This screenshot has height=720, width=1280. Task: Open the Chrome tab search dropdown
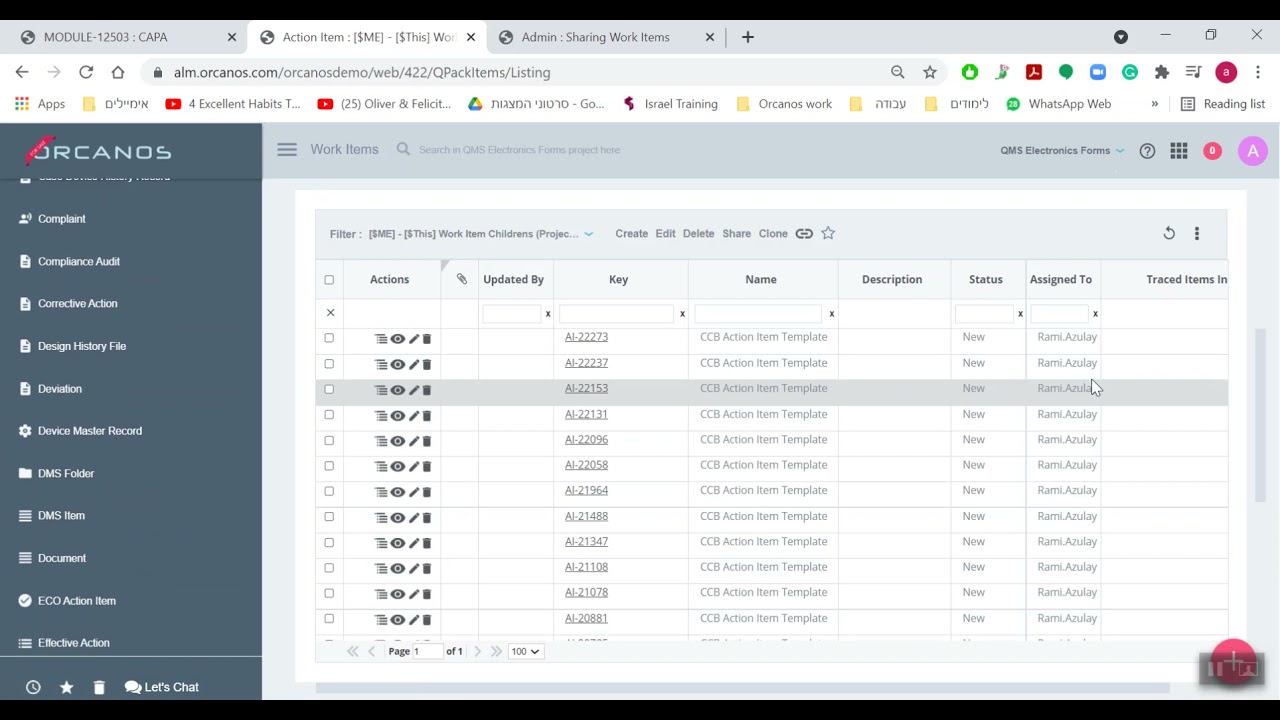pyautogui.click(x=1121, y=37)
